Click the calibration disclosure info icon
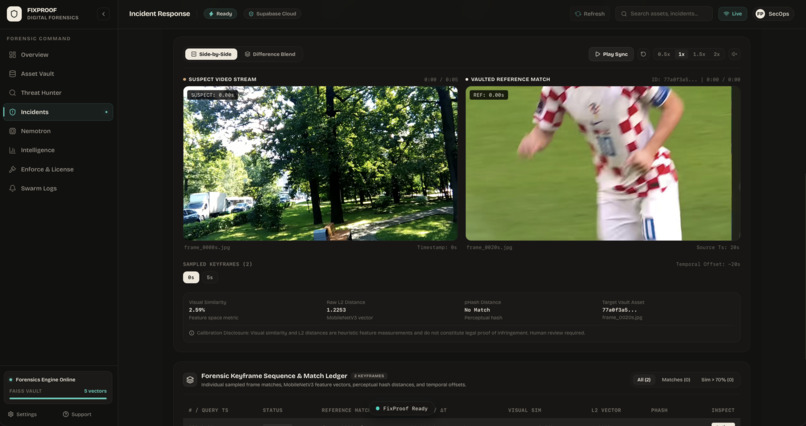Screen dimensions: 806x426 (x=192, y=333)
